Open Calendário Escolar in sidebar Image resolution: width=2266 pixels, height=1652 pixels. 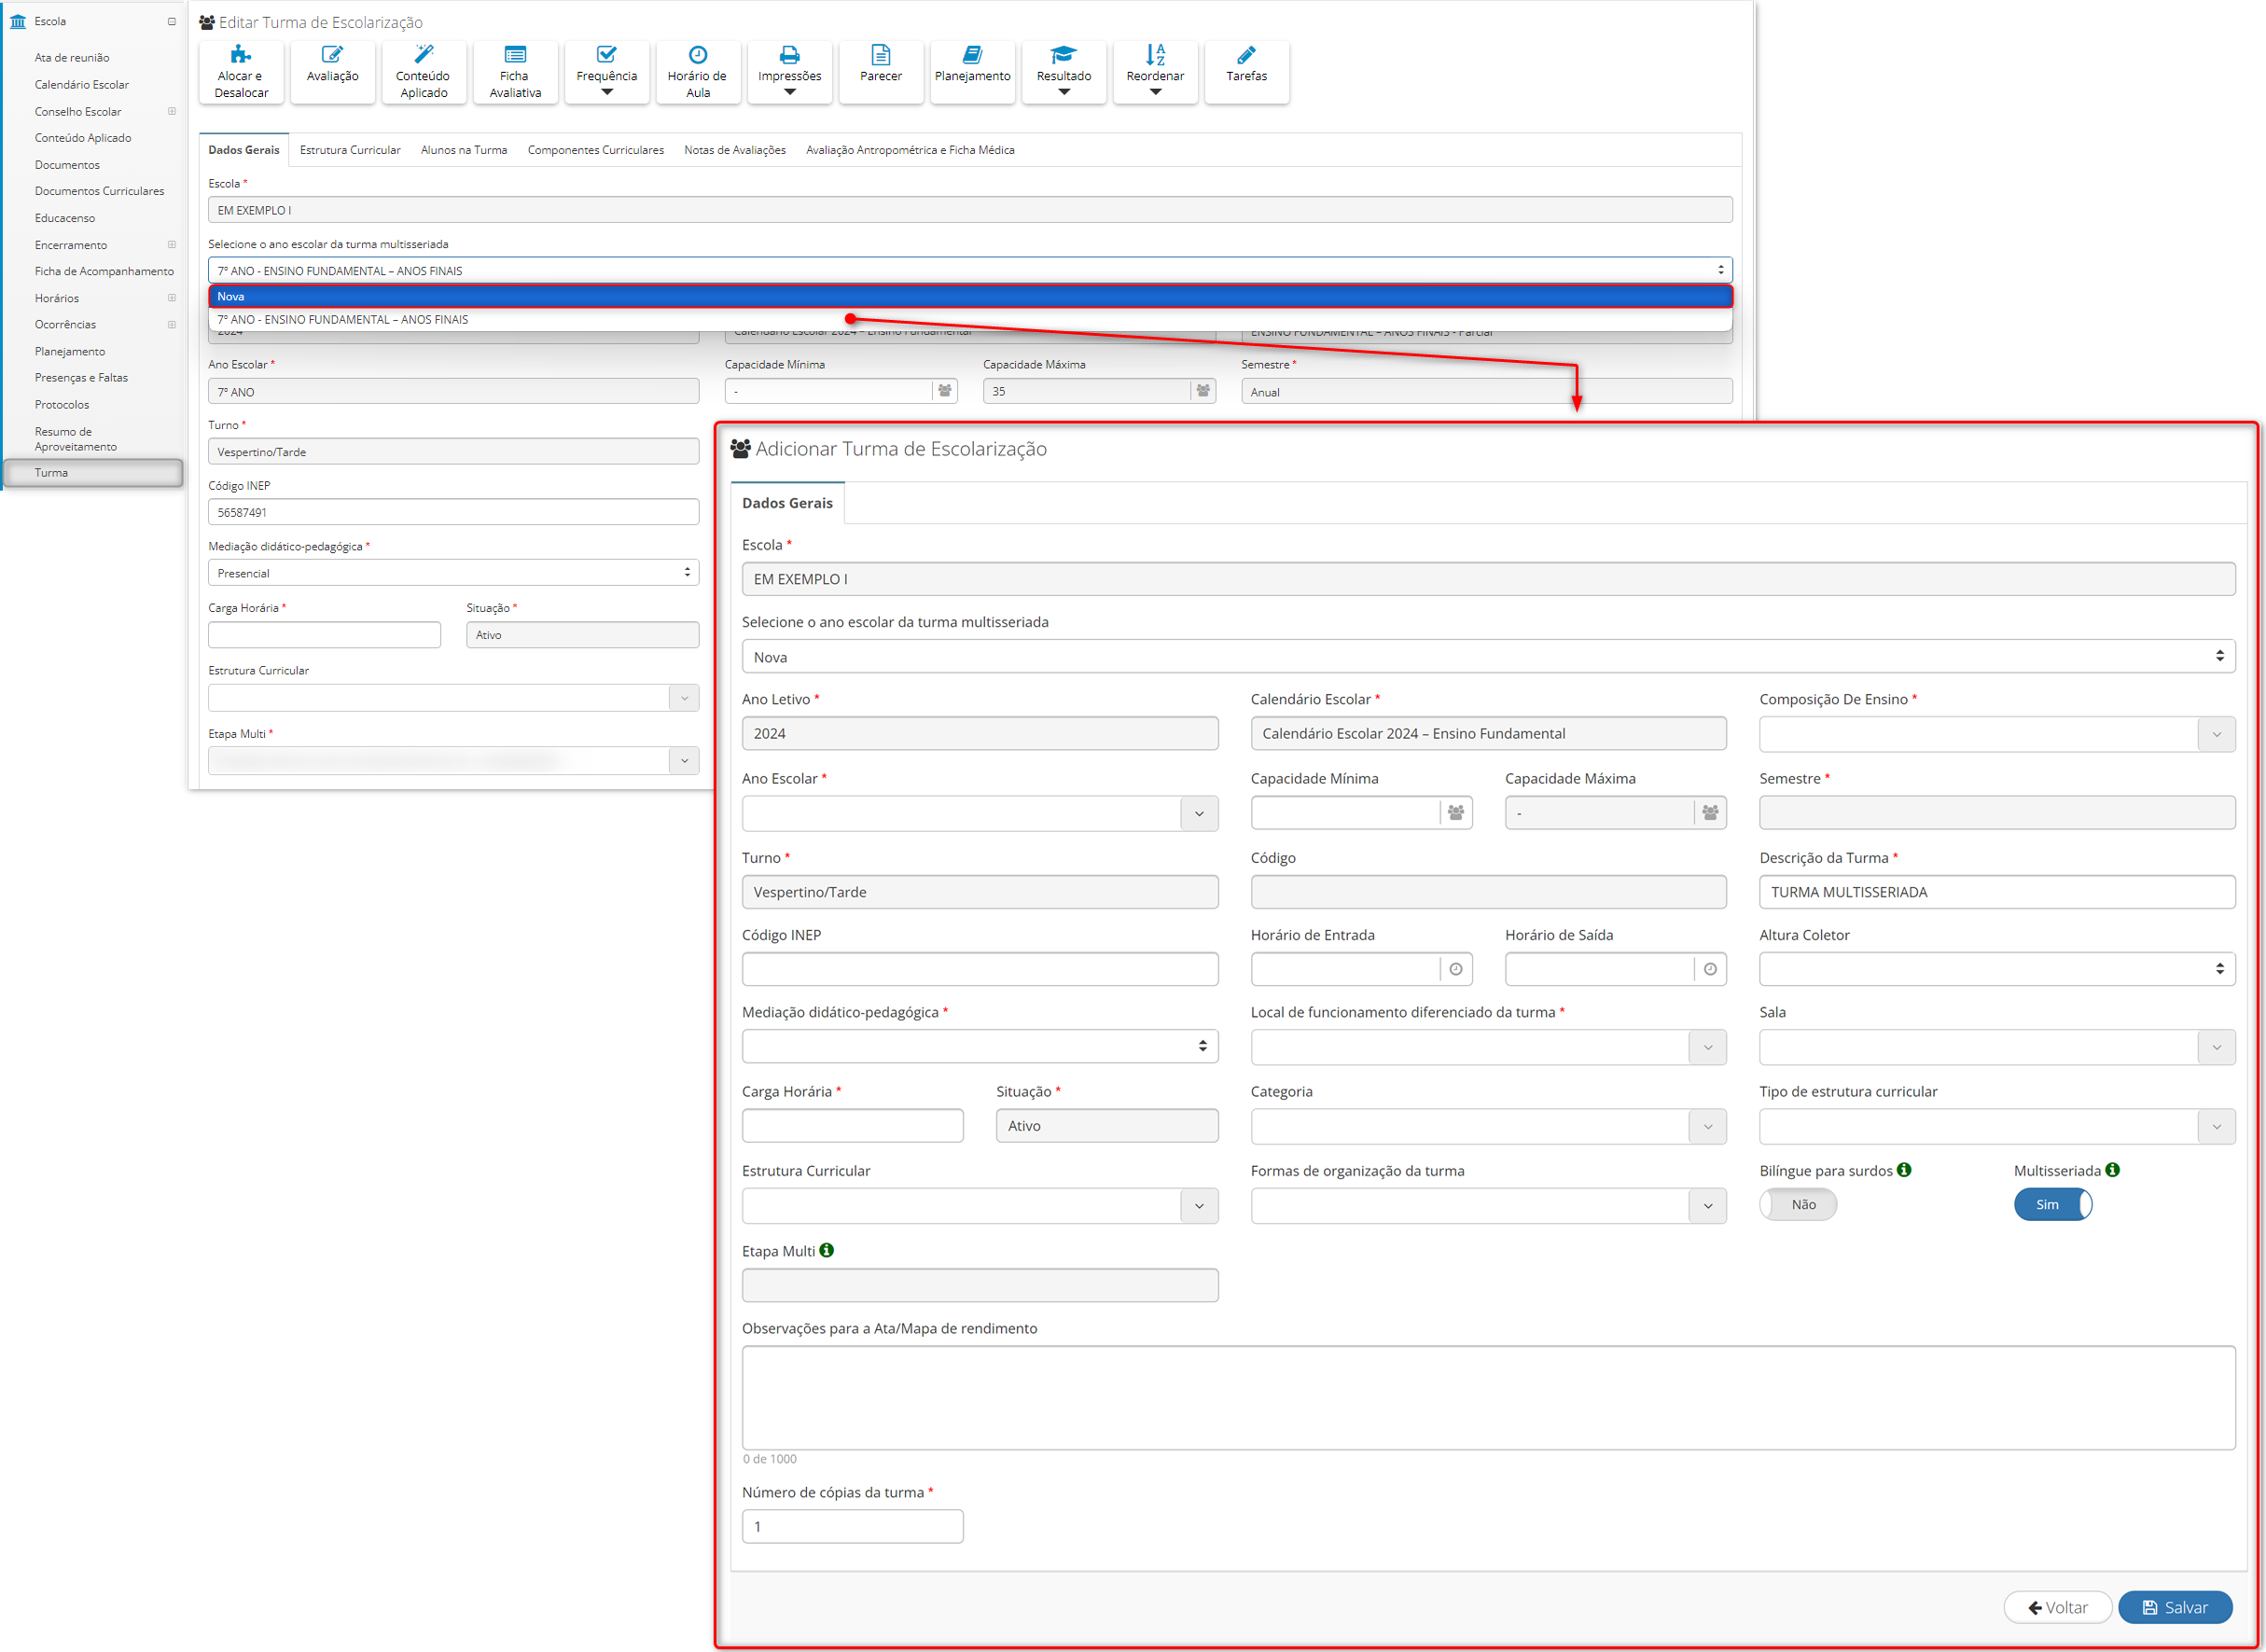point(82,84)
